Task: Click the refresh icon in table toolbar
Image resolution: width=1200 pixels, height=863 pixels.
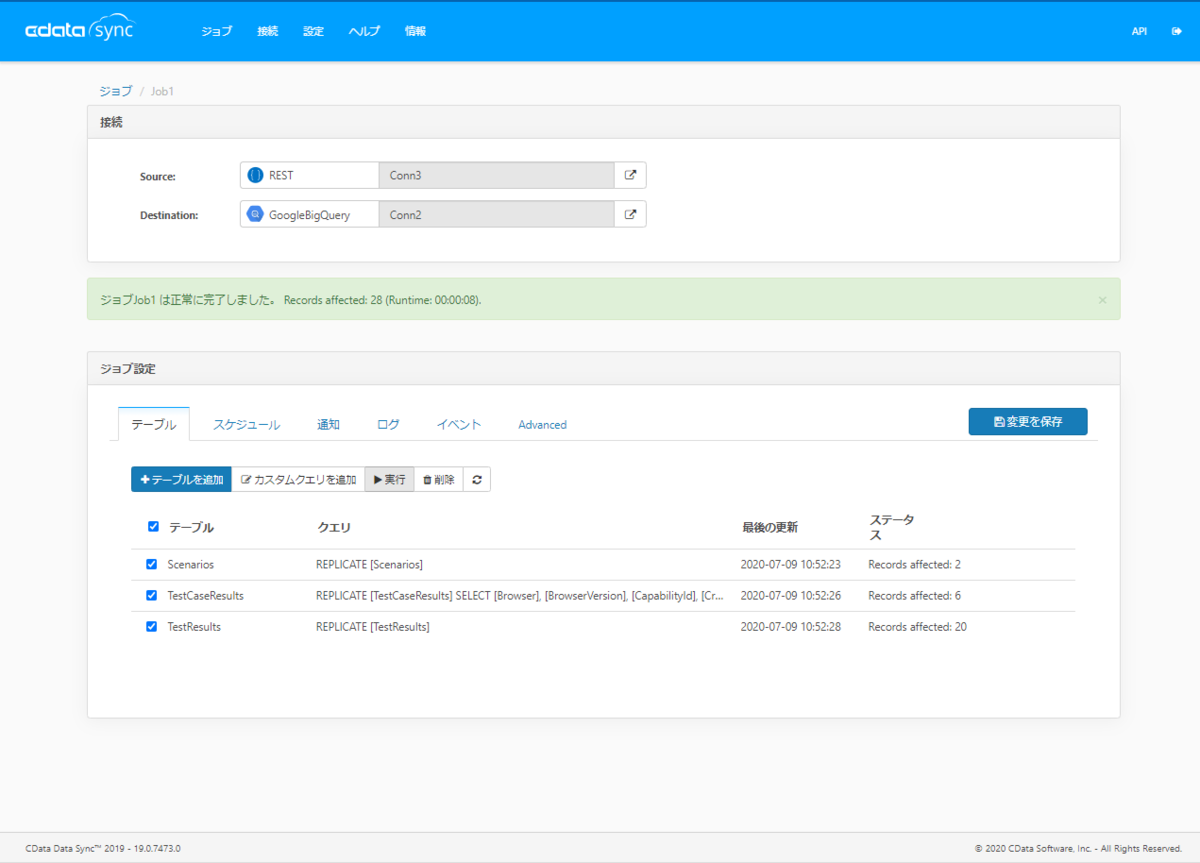Action: point(477,480)
